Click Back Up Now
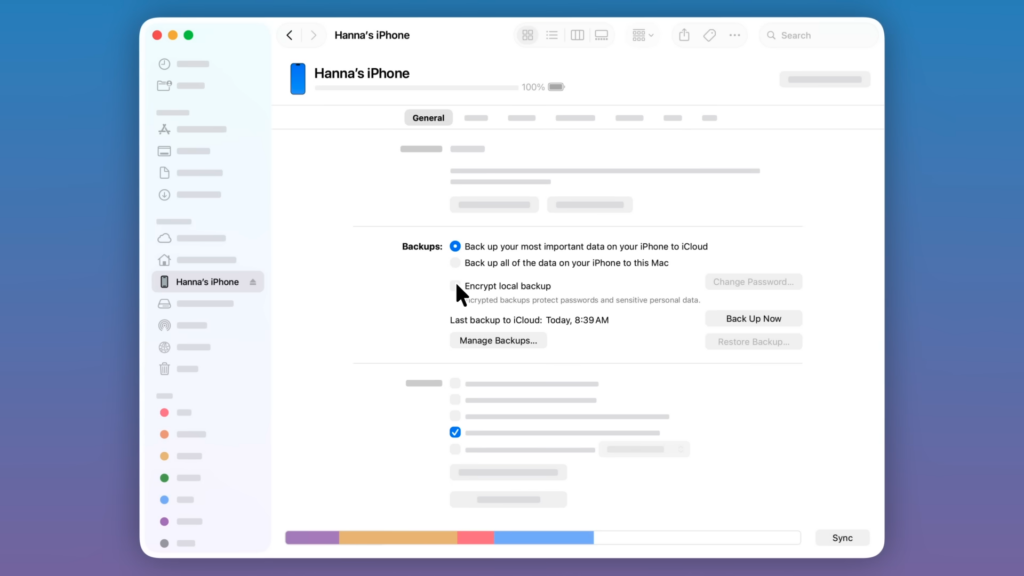The image size is (1024, 576). pyautogui.click(x=754, y=319)
